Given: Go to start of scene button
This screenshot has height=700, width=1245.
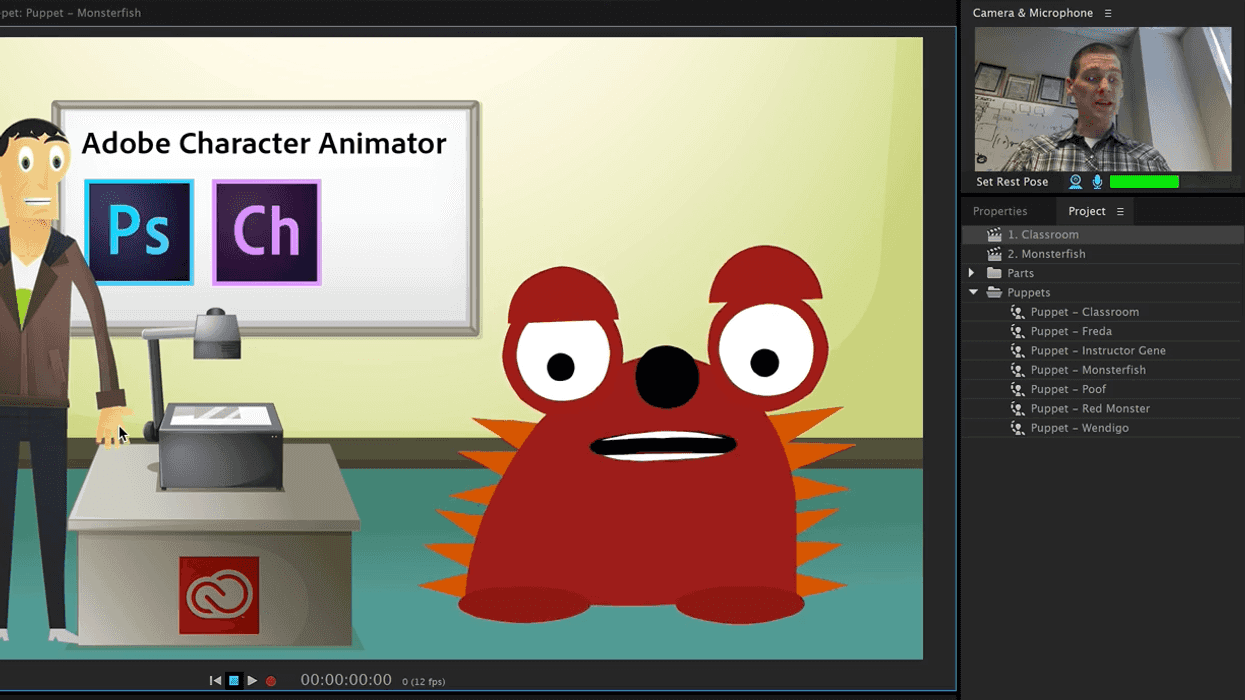Looking at the screenshot, I should click(215, 681).
